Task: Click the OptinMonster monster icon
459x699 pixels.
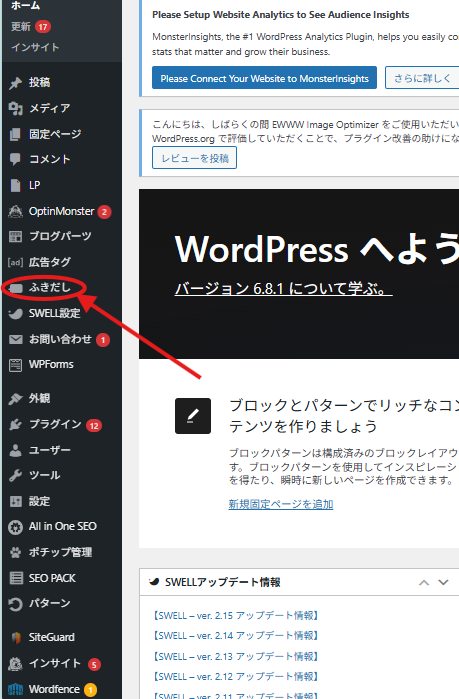Action: point(16,211)
